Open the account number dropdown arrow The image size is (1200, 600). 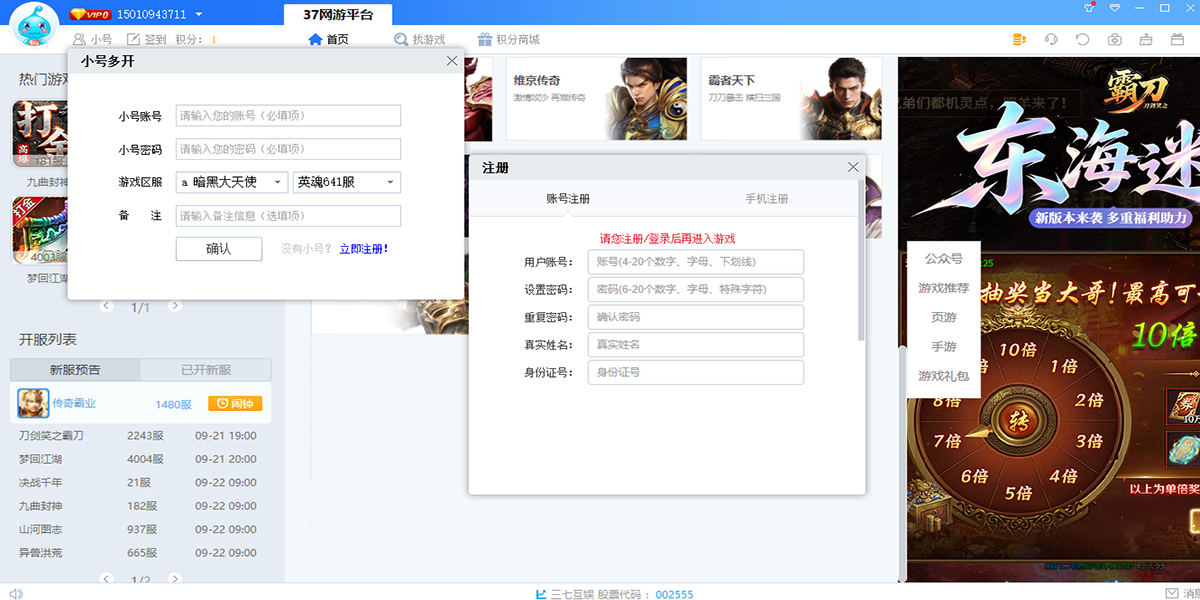199,15
